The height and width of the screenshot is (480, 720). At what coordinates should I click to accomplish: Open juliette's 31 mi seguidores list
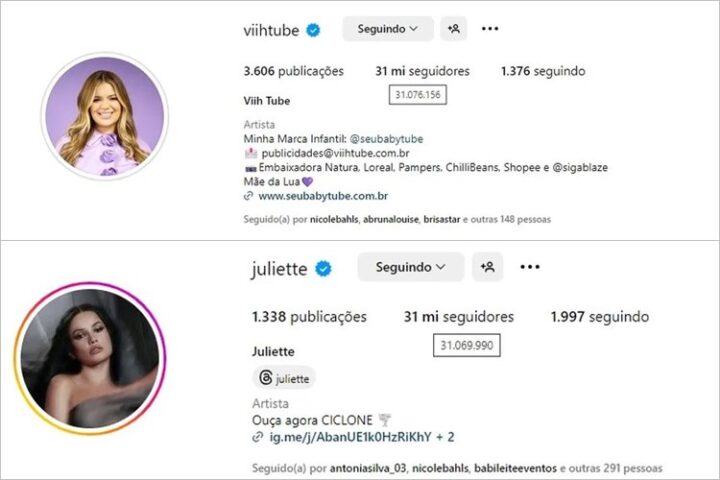coord(459,316)
